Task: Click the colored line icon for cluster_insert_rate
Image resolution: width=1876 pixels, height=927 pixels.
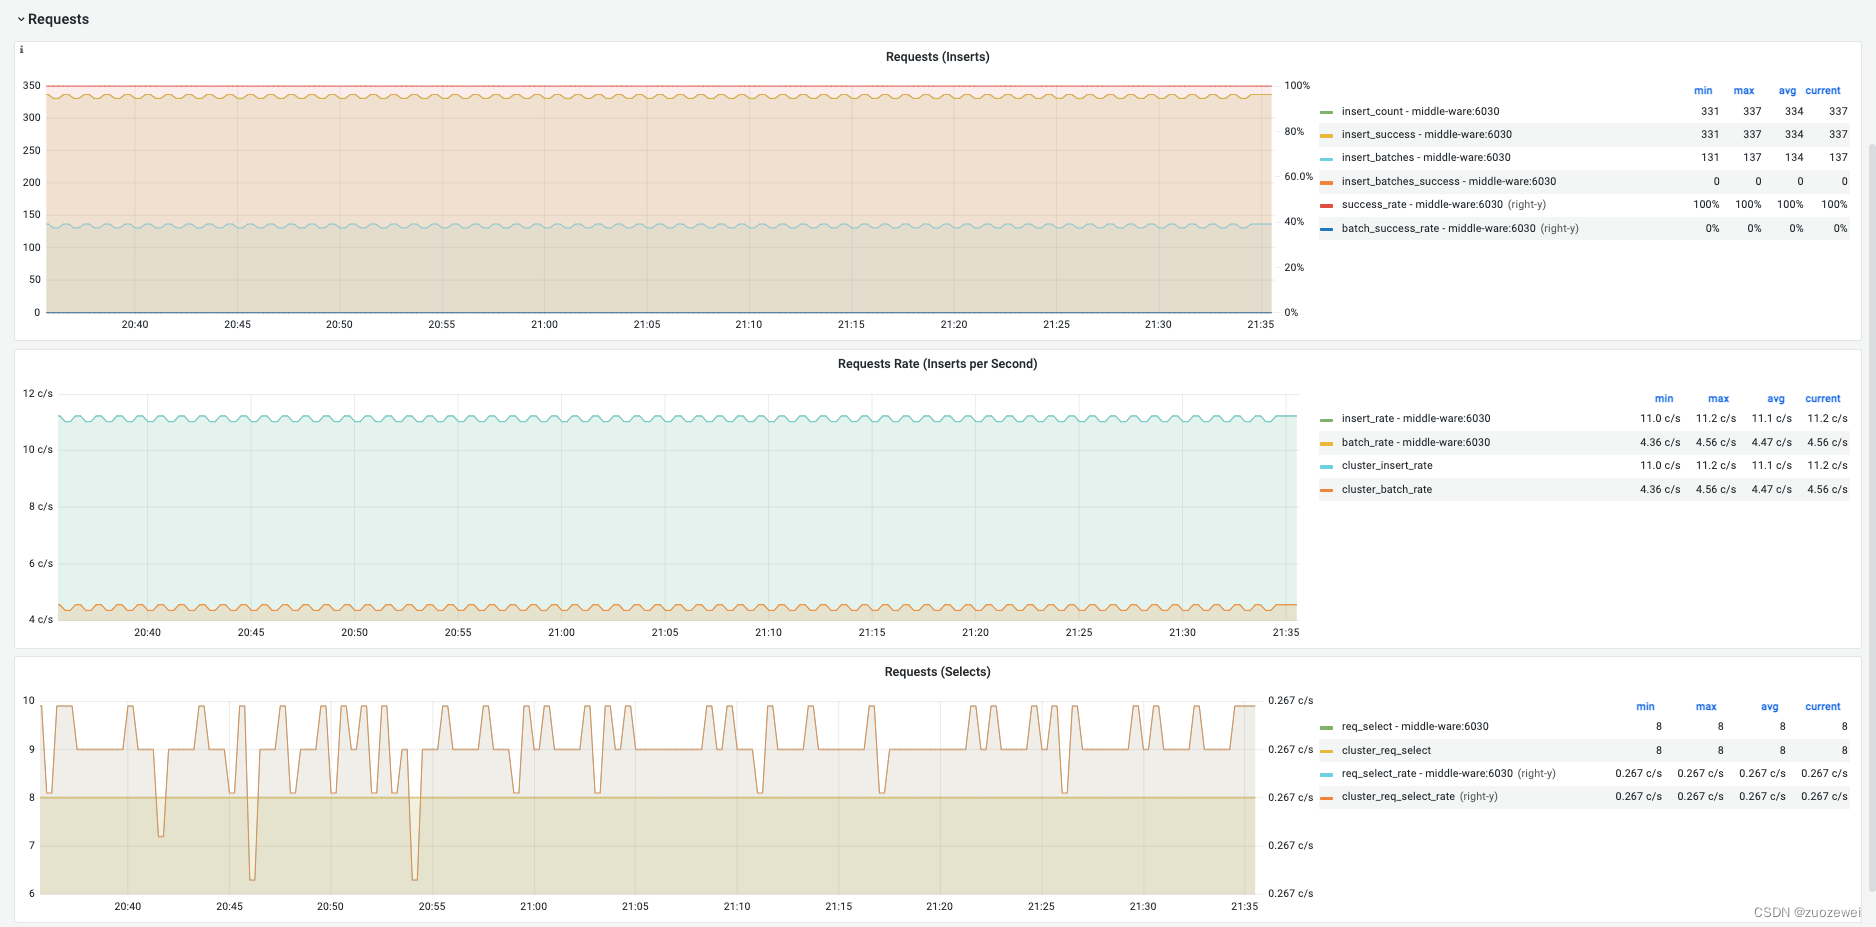Action: coord(1328,465)
